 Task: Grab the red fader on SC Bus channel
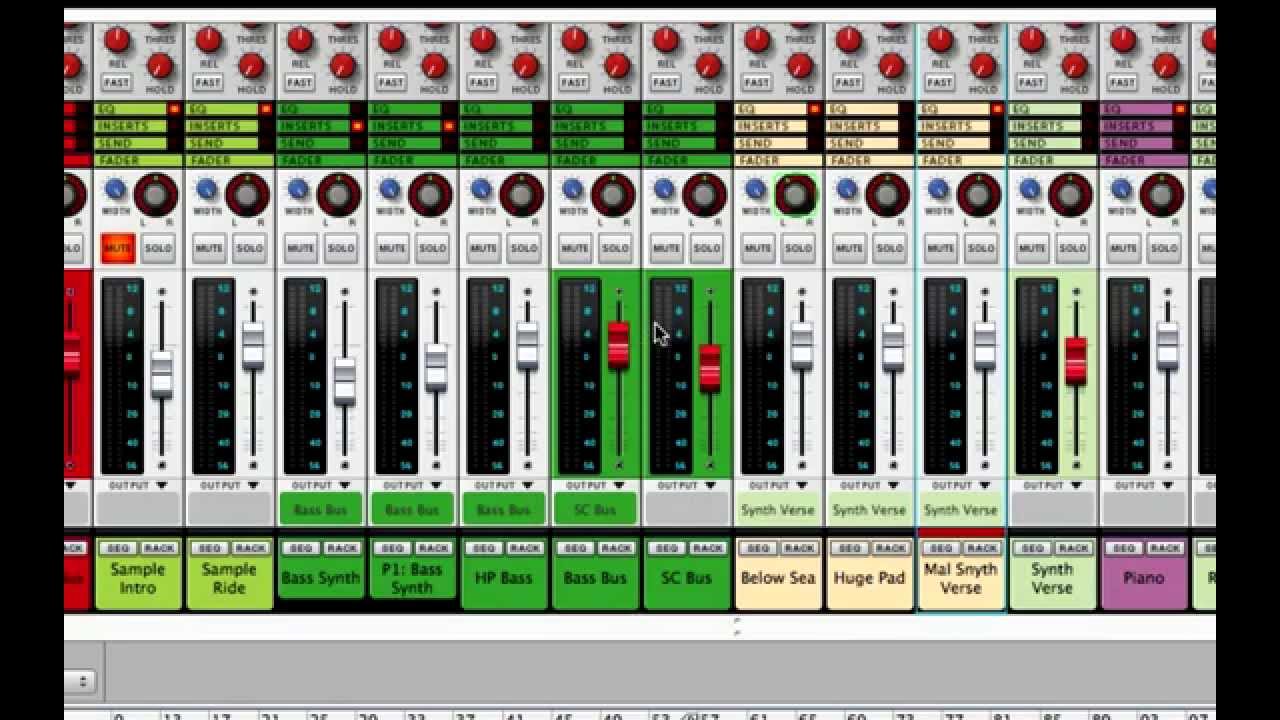click(710, 367)
